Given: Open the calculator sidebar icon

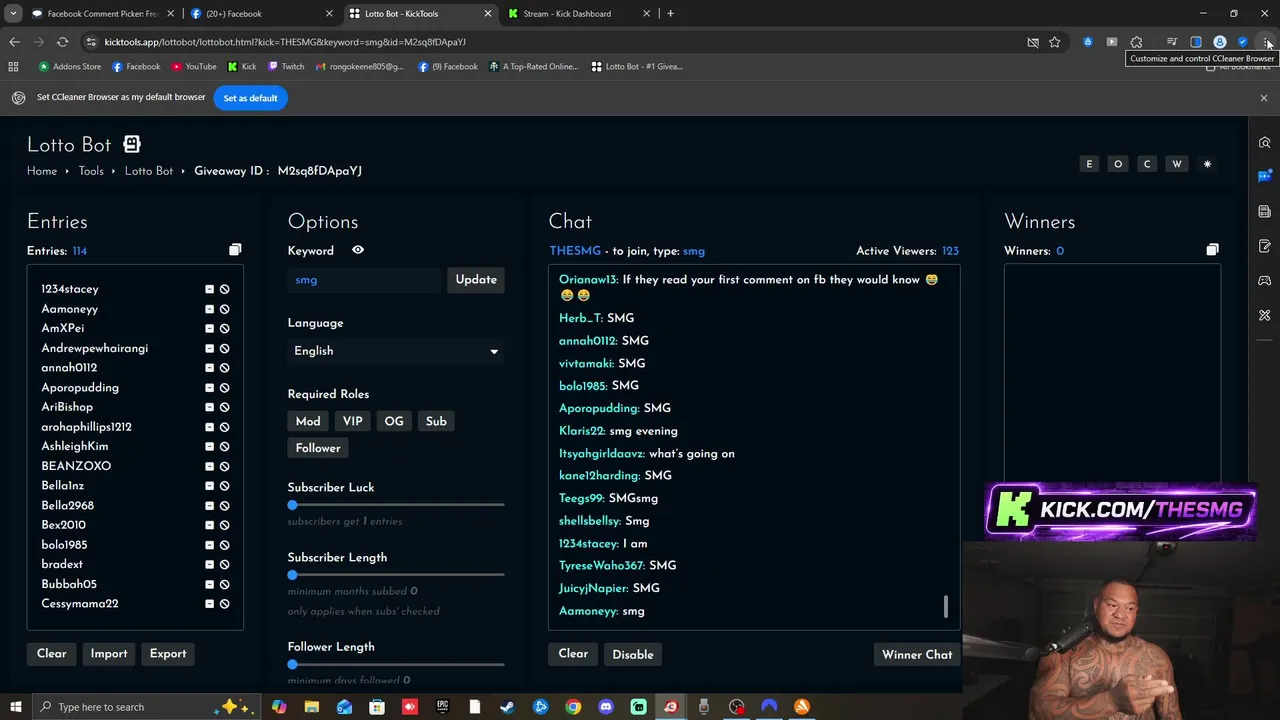Looking at the screenshot, I should (x=1264, y=211).
